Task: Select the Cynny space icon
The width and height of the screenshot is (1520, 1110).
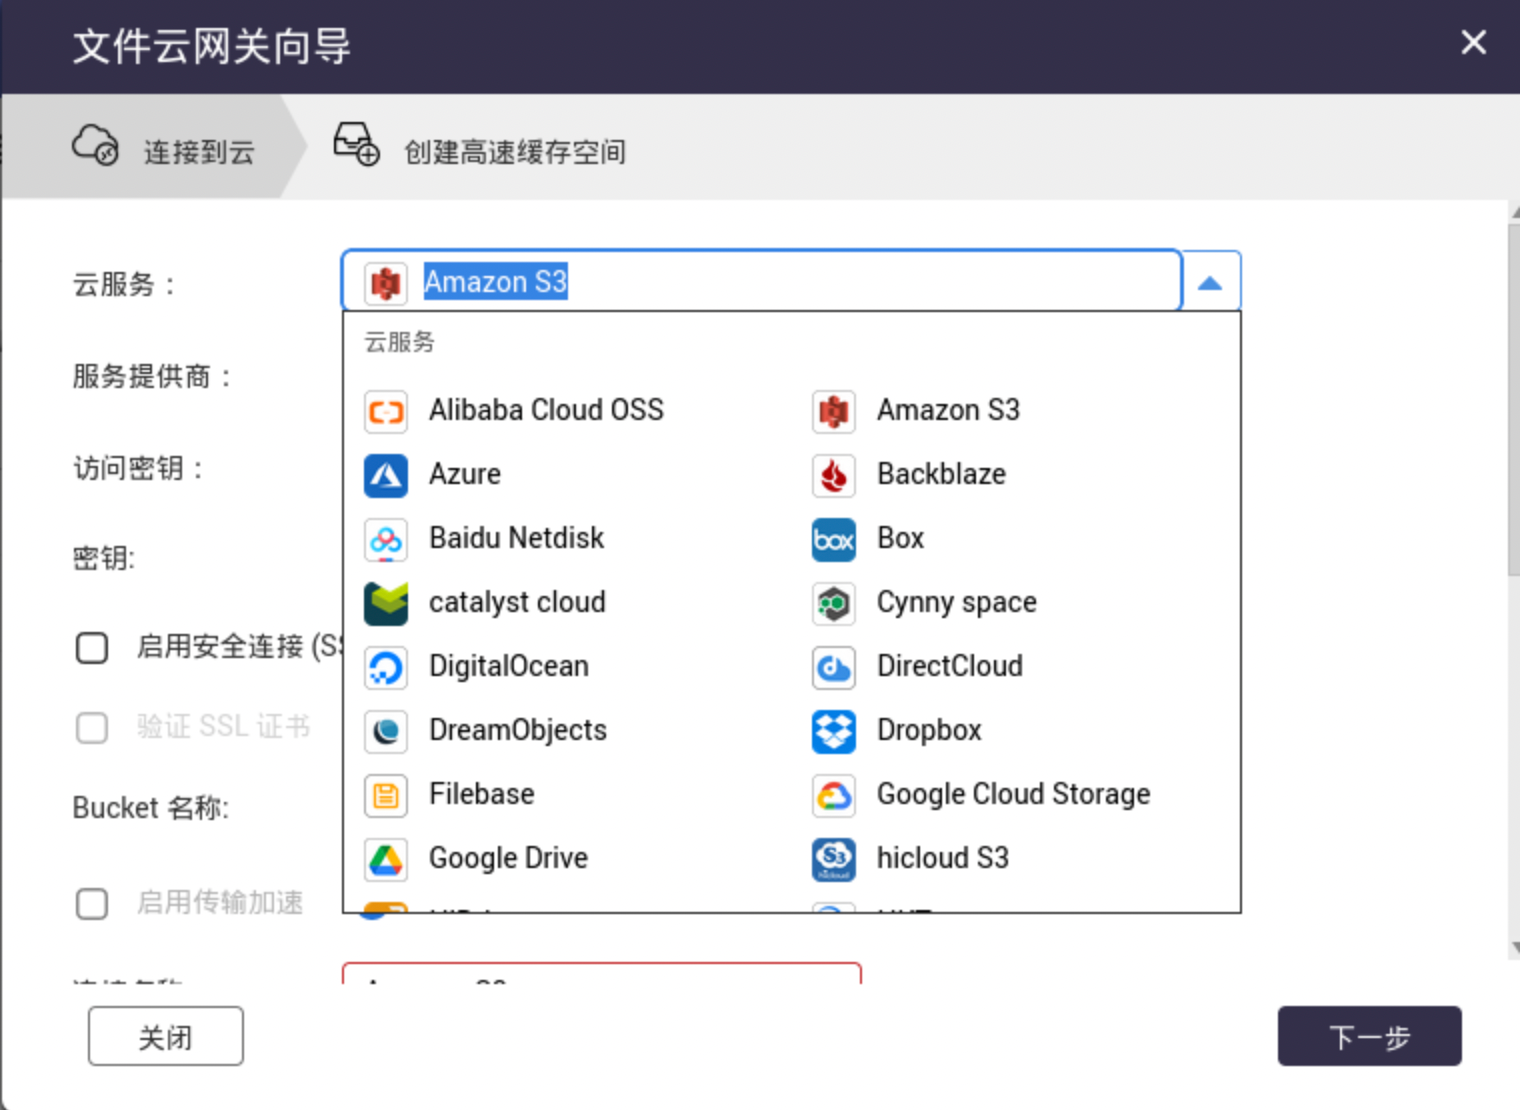Action: 834,603
